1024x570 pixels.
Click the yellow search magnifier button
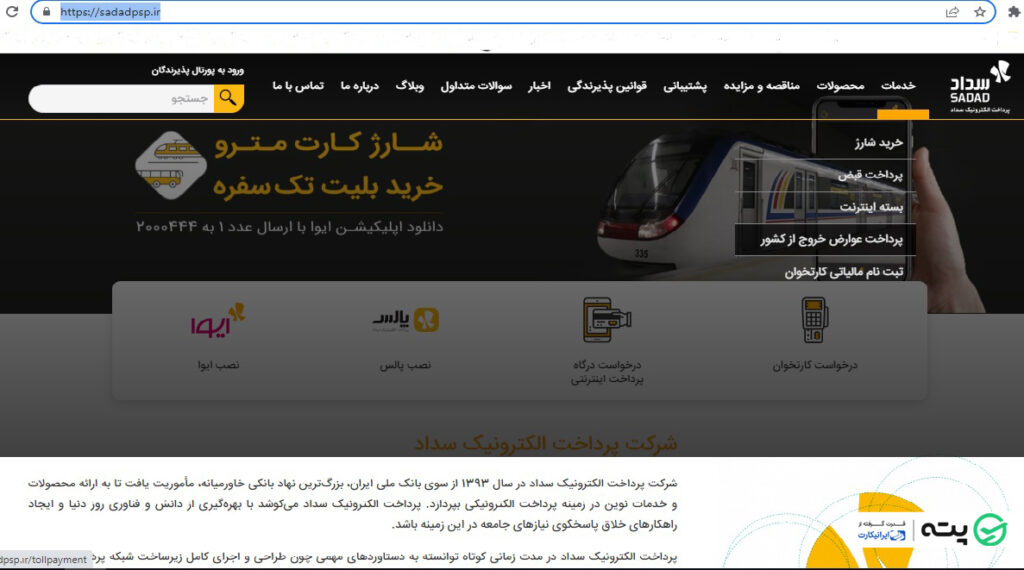click(x=229, y=98)
